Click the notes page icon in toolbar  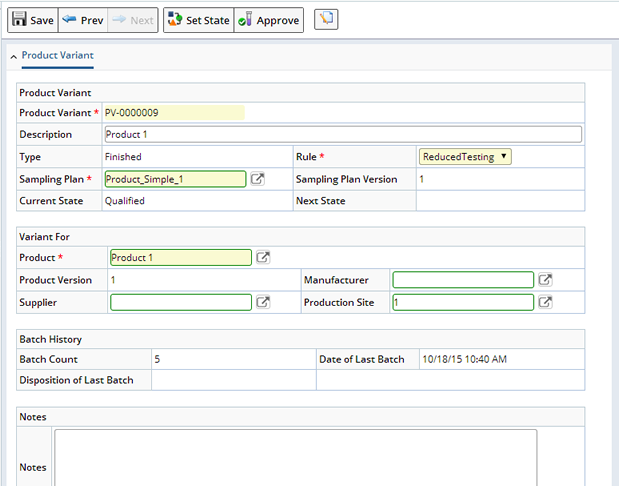coord(326,19)
